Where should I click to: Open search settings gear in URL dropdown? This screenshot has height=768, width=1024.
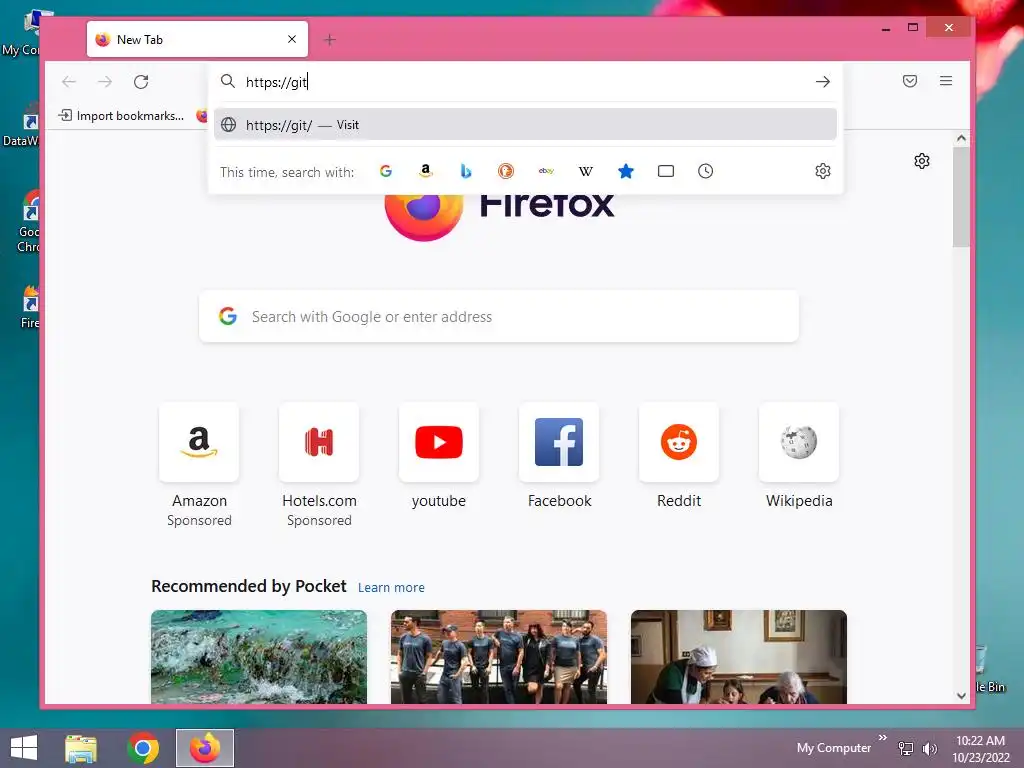(x=823, y=171)
